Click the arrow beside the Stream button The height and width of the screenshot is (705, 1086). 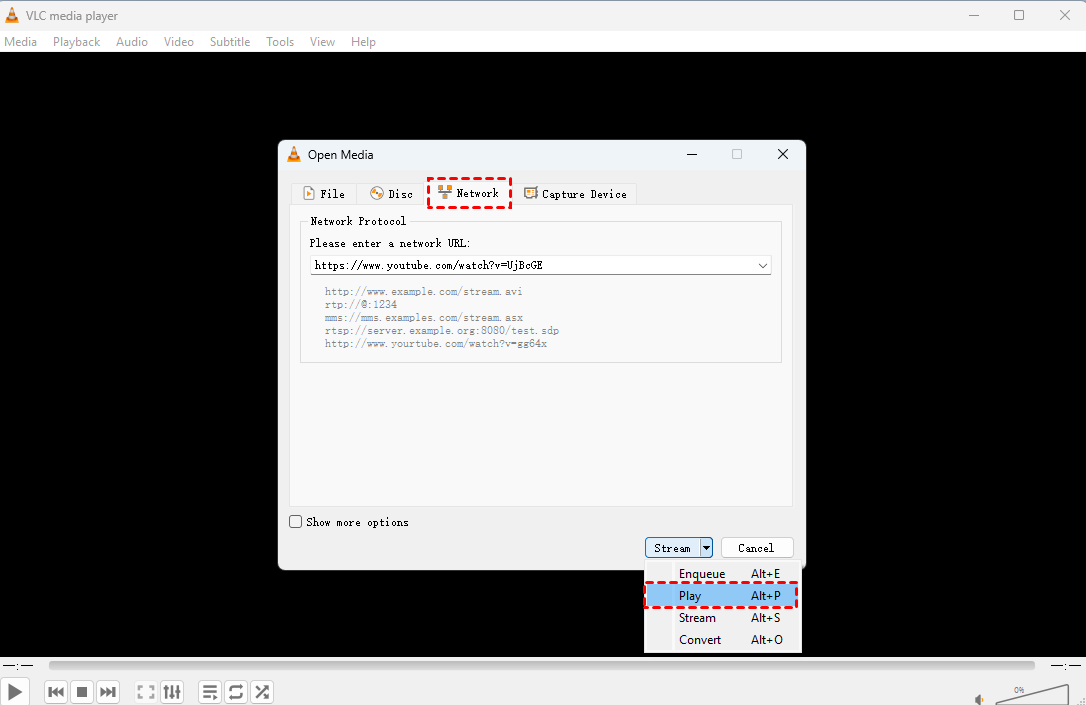[x=706, y=548]
